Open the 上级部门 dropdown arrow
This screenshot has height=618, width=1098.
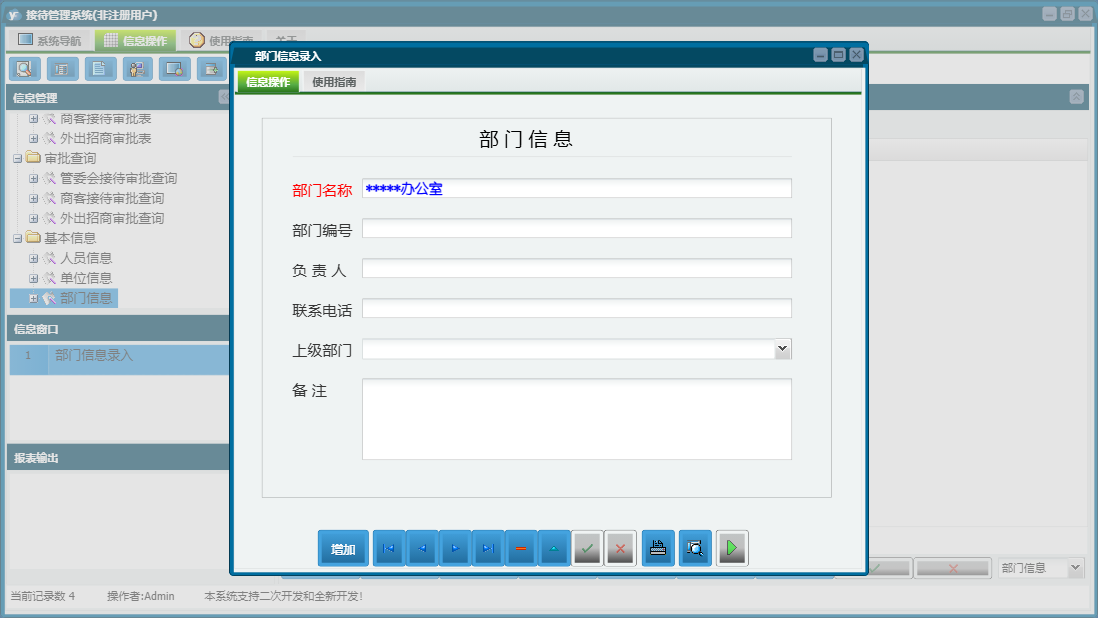[782, 349]
